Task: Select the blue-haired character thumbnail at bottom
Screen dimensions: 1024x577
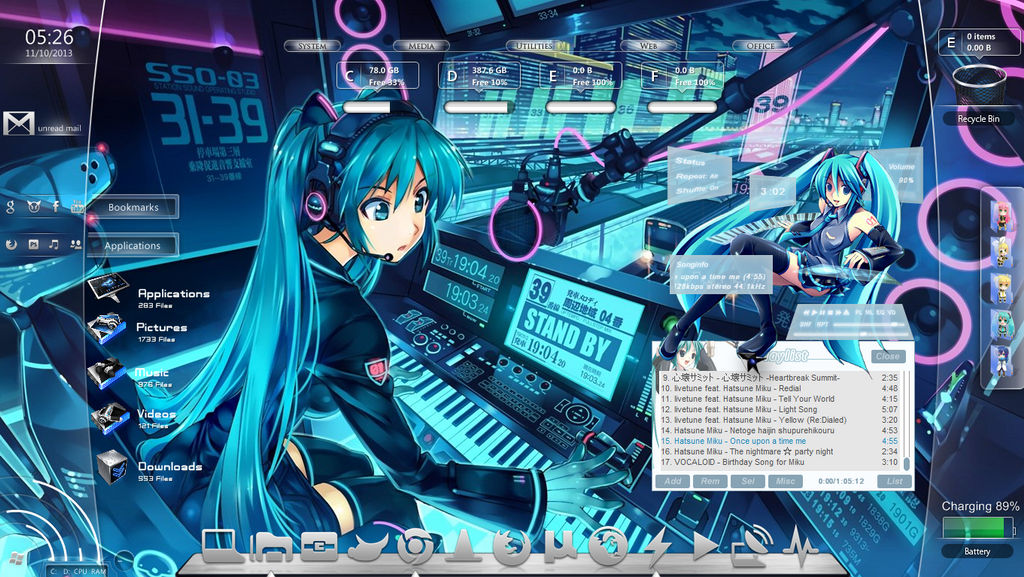Action: [1000, 362]
